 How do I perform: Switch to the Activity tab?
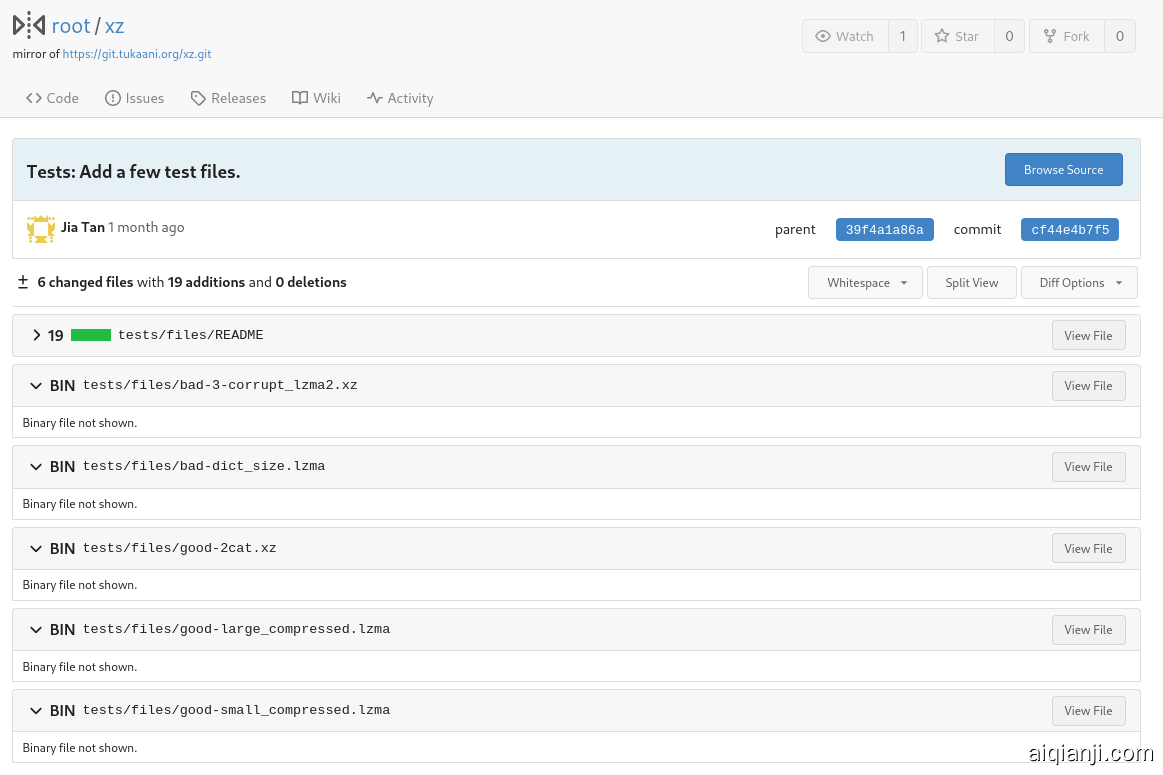[x=400, y=98]
